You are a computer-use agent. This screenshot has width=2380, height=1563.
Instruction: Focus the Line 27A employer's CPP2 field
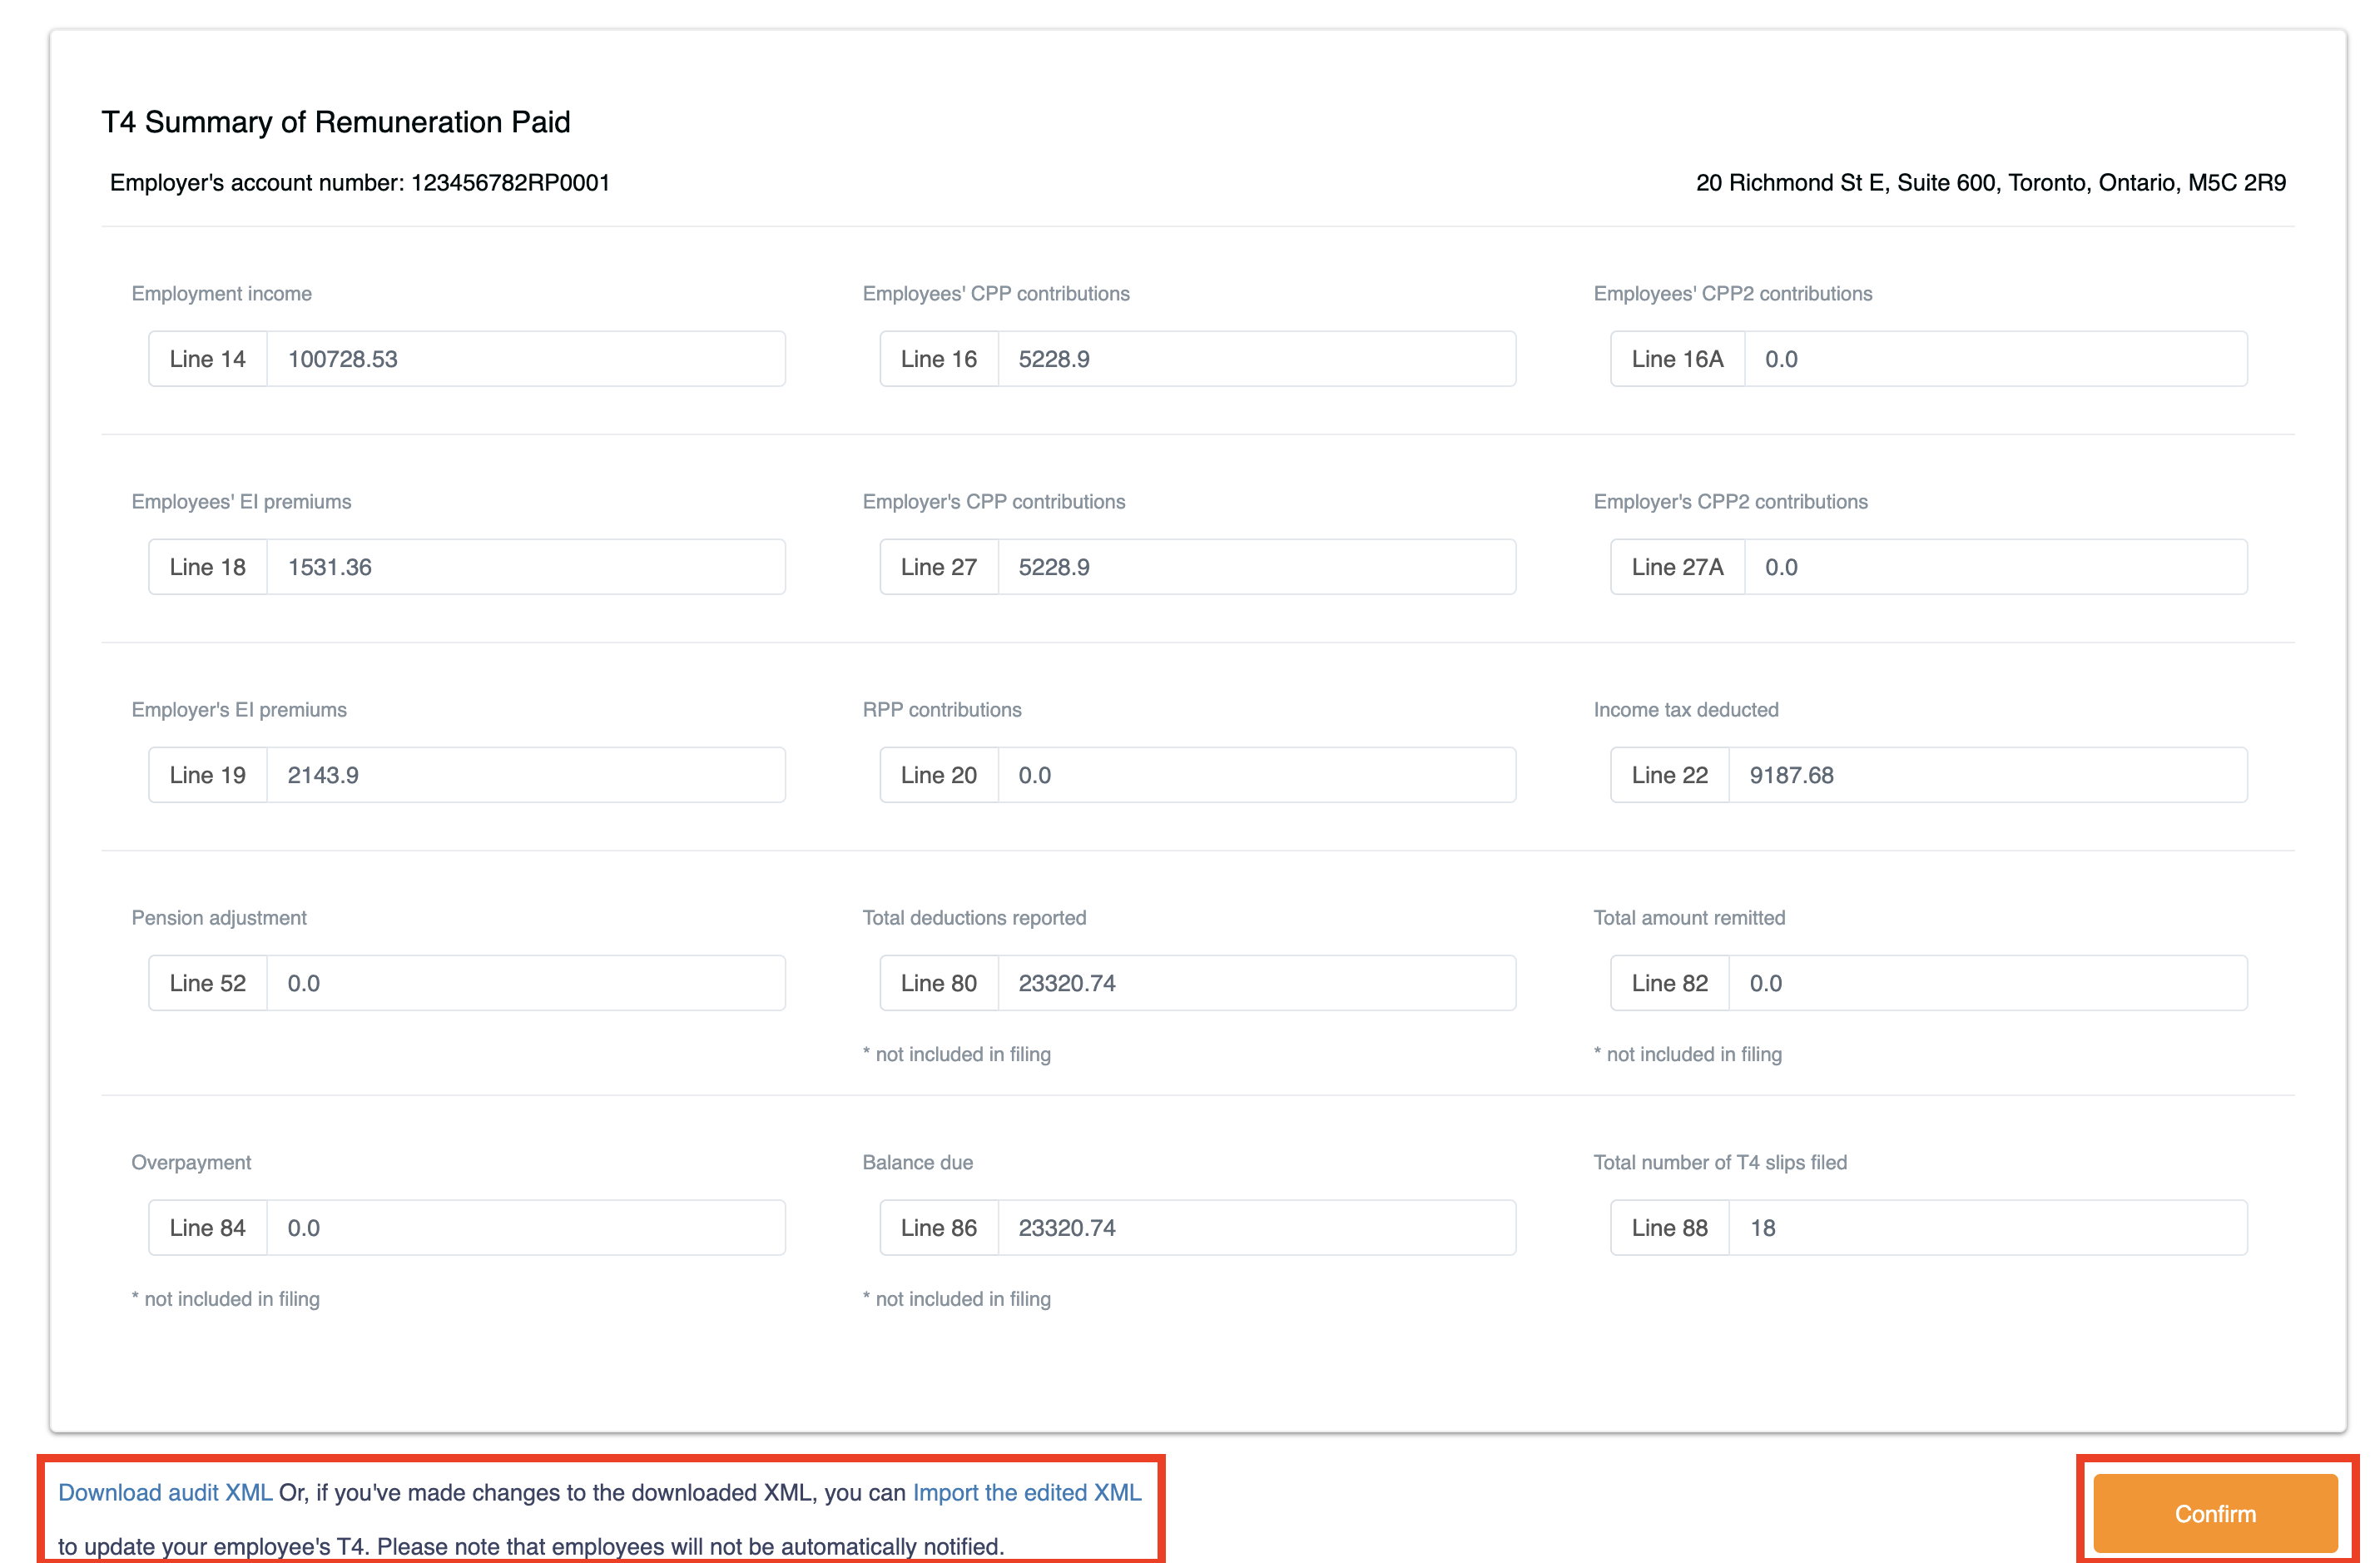1996,567
